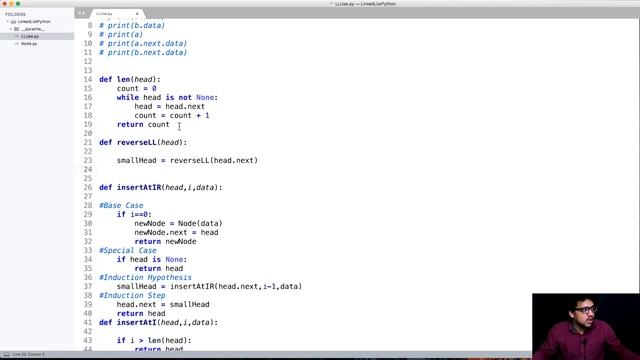Click the line 'if head is None:'
Image resolution: width=640 pixels, height=360 pixels.
point(152,259)
